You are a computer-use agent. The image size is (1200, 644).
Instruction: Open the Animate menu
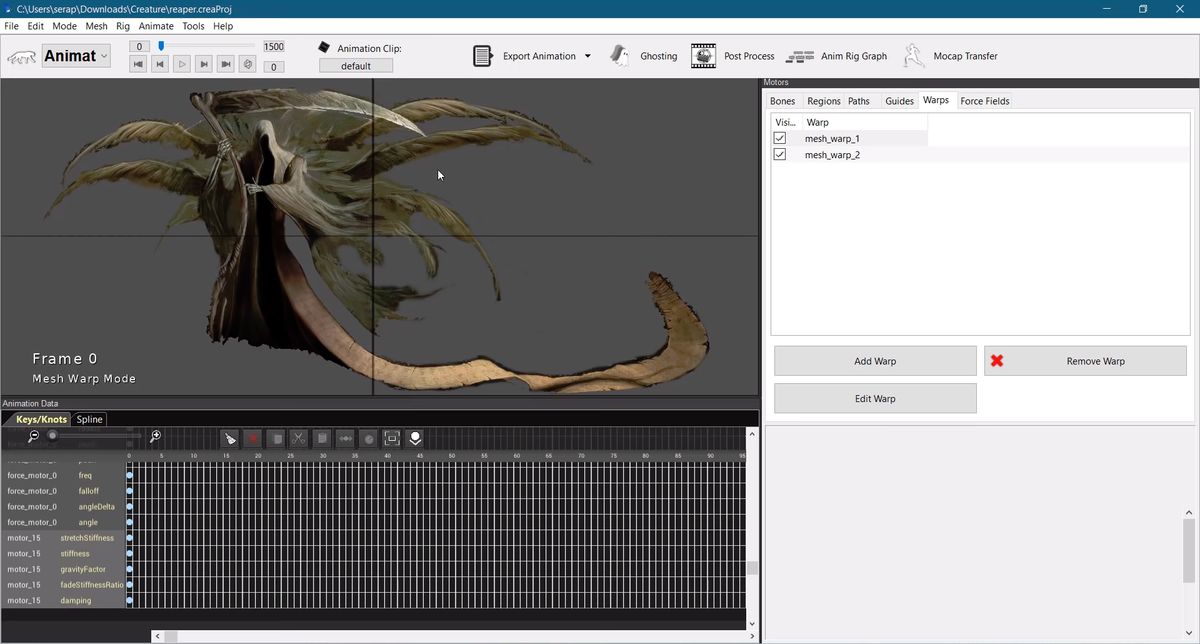(x=155, y=26)
